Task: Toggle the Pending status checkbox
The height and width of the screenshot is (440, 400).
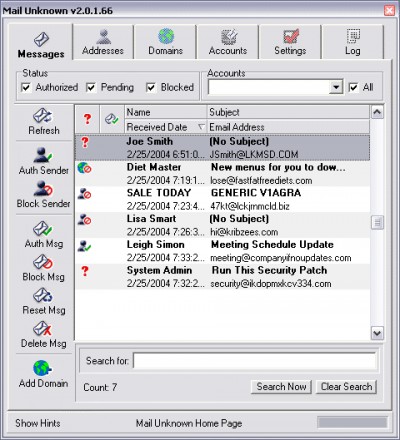Action: pyautogui.click(x=91, y=88)
